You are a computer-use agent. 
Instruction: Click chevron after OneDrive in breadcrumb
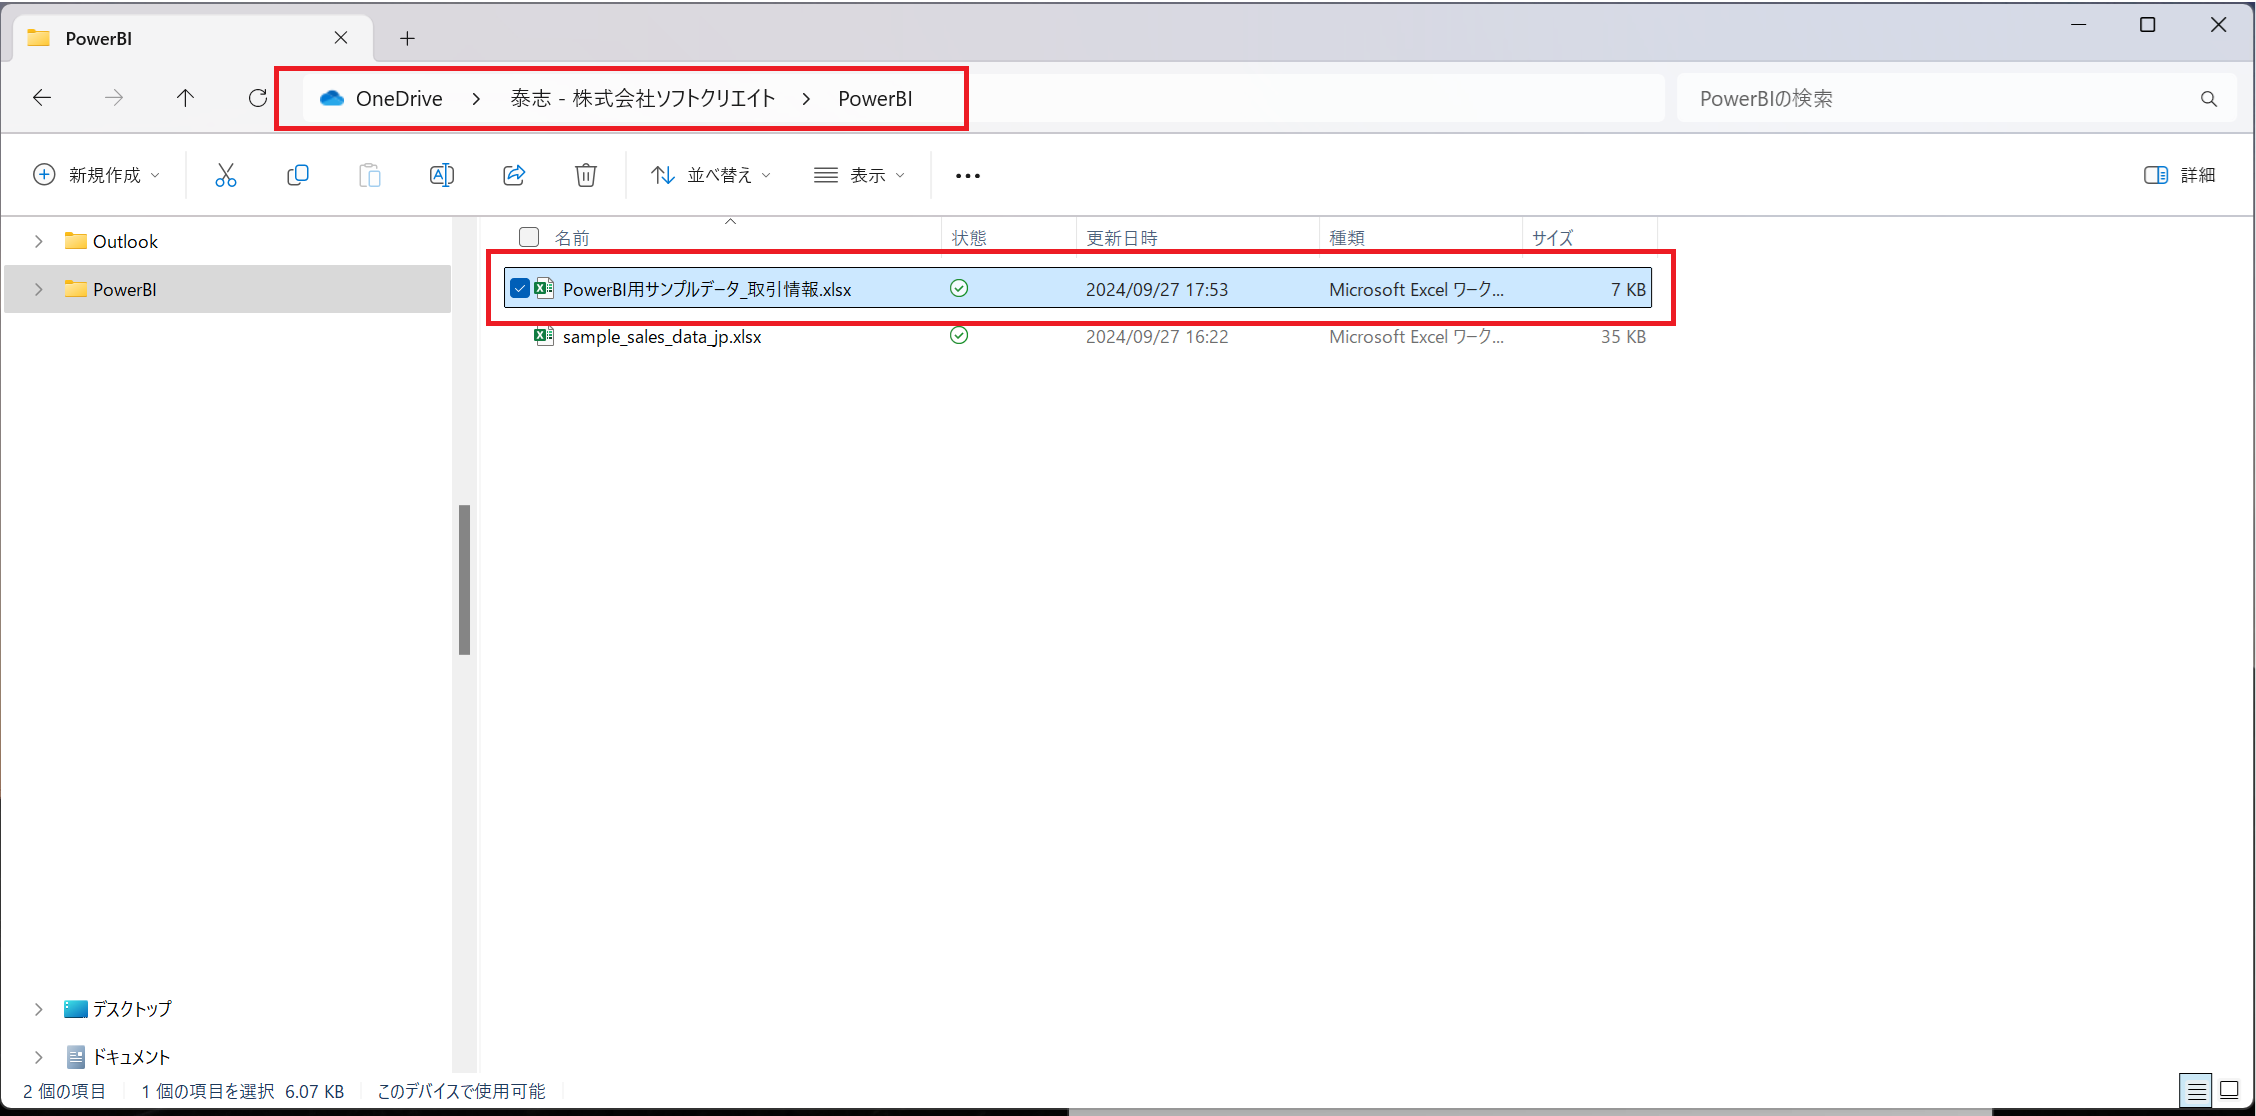pyautogui.click(x=476, y=98)
